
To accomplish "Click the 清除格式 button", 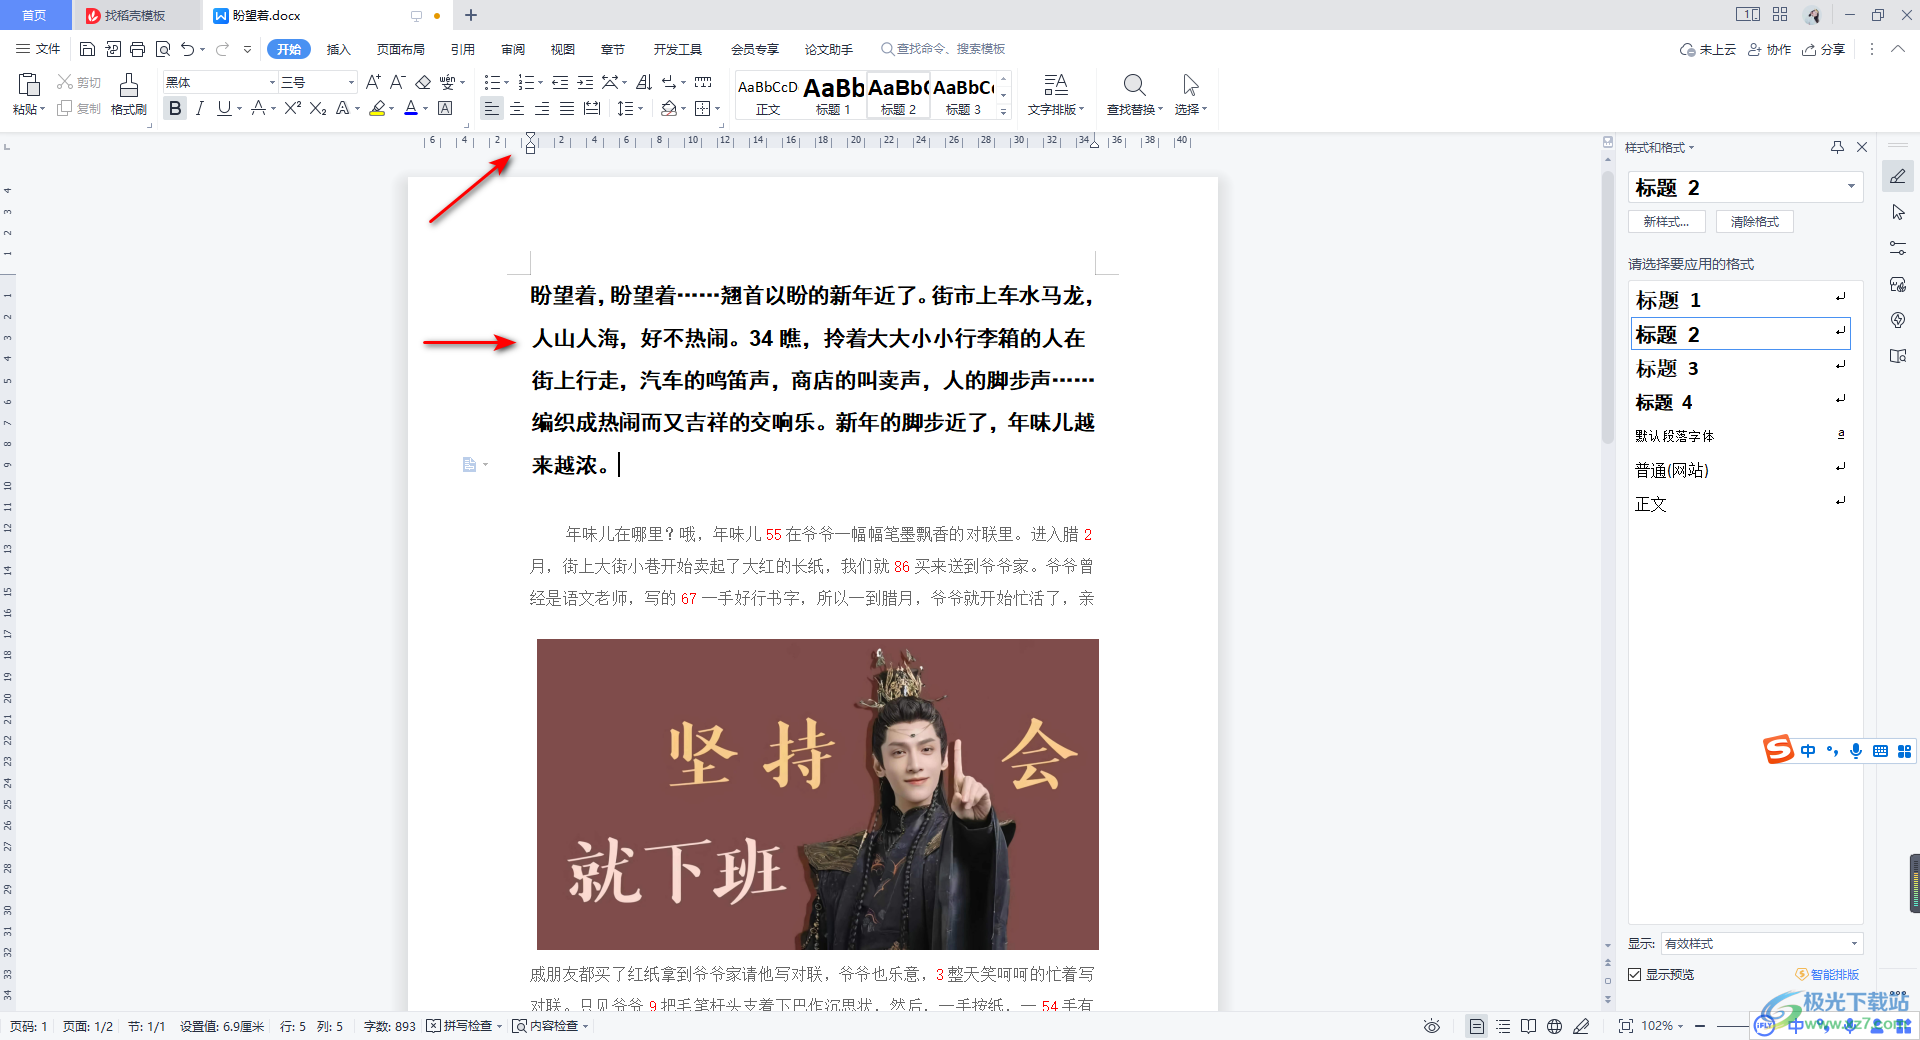I will pyautogui.click(x=1755, y=222).
